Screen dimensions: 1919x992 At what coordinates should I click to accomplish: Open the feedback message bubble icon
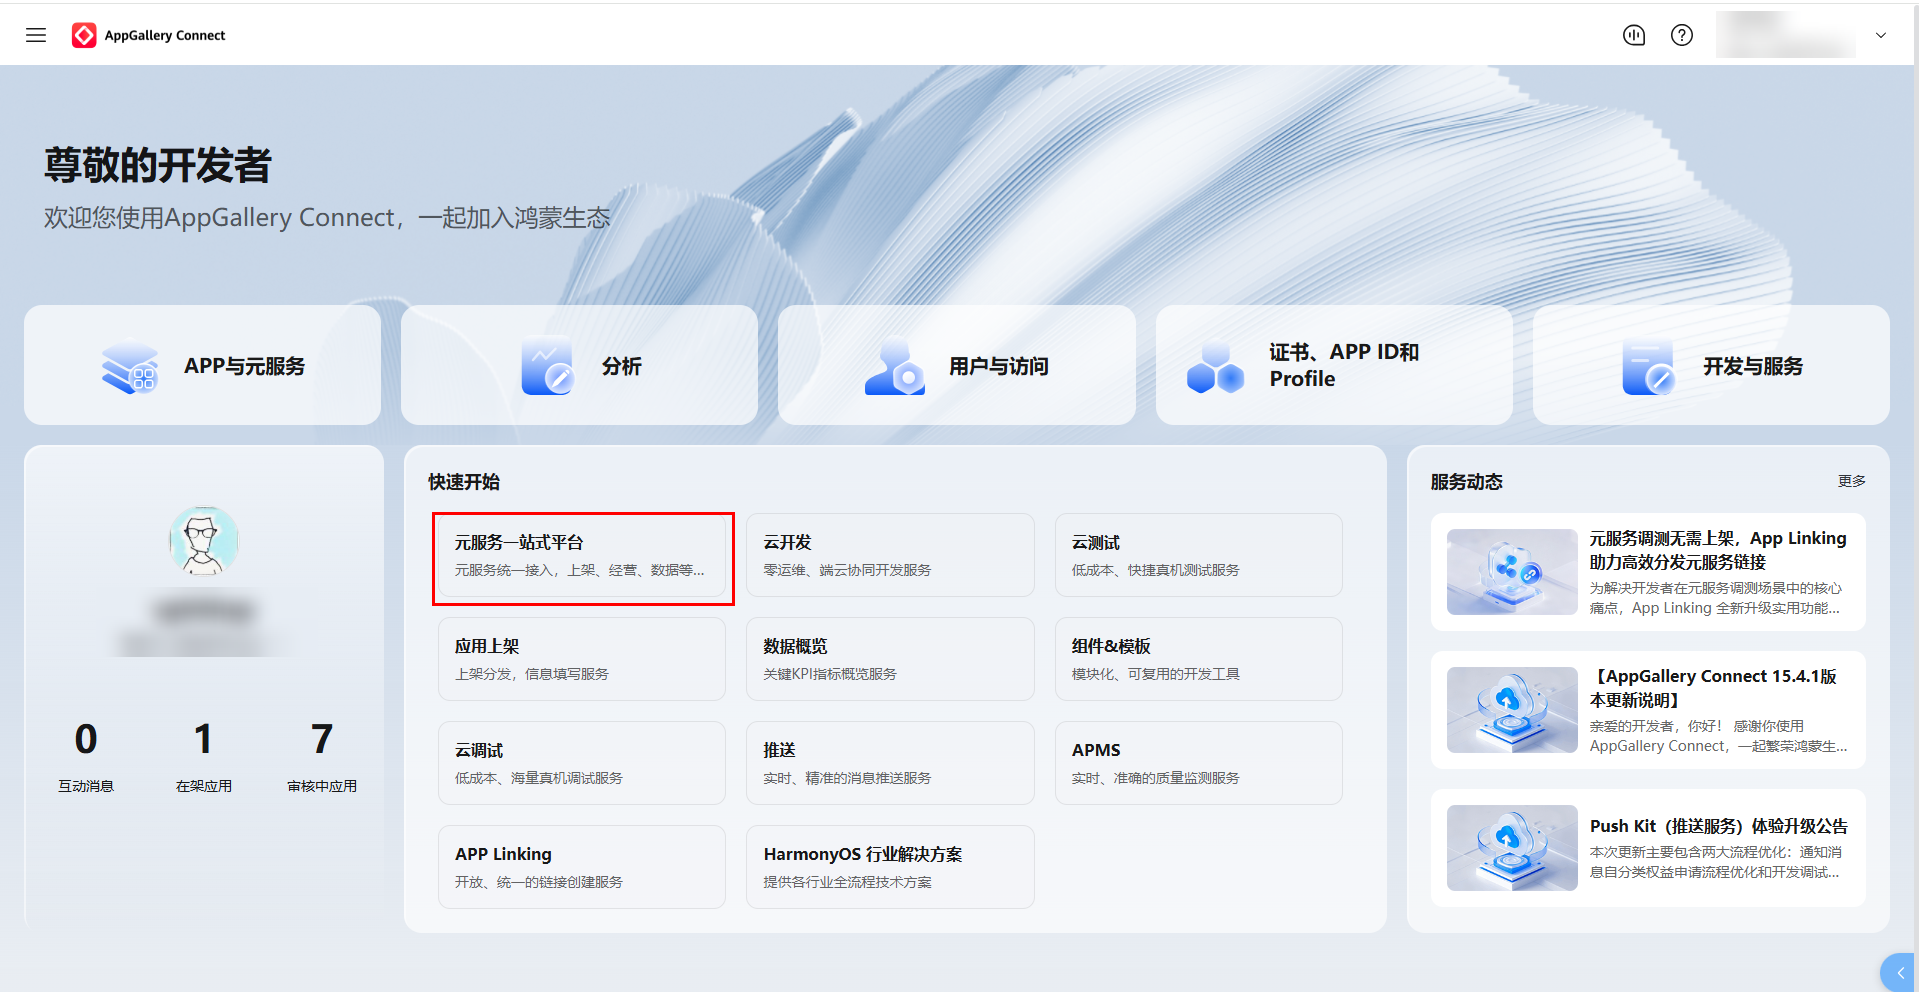1634,34
